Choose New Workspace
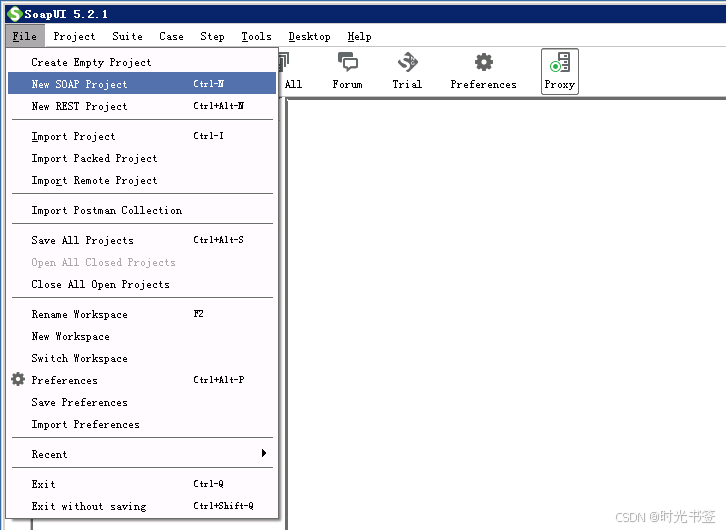 coord(142,336)
